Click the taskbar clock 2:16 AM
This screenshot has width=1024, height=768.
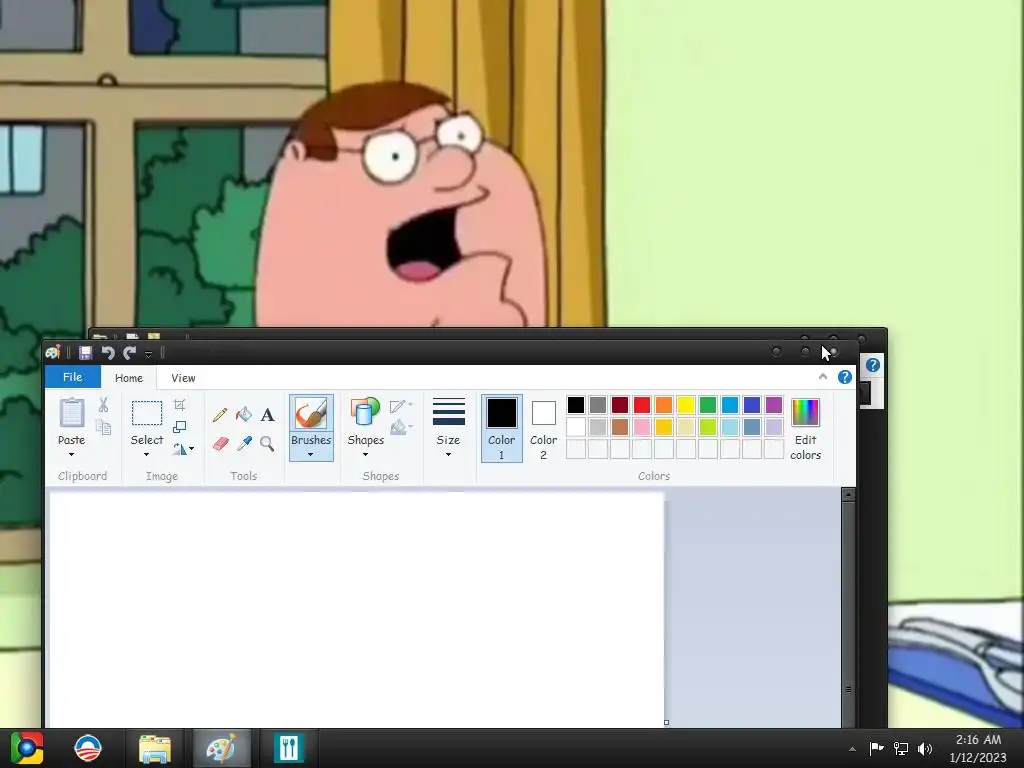pyautogui.click(x=978, y=740)
